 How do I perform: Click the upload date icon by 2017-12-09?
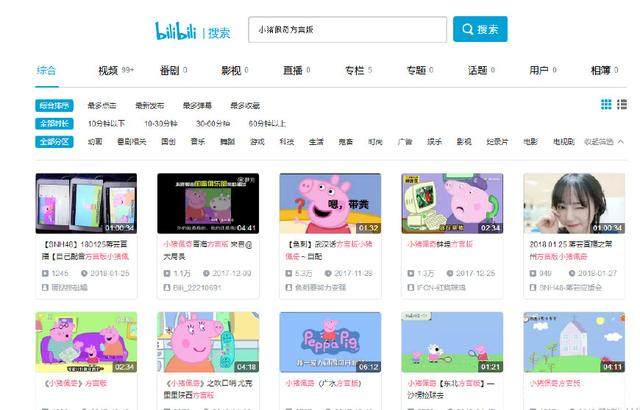[205, 273]
